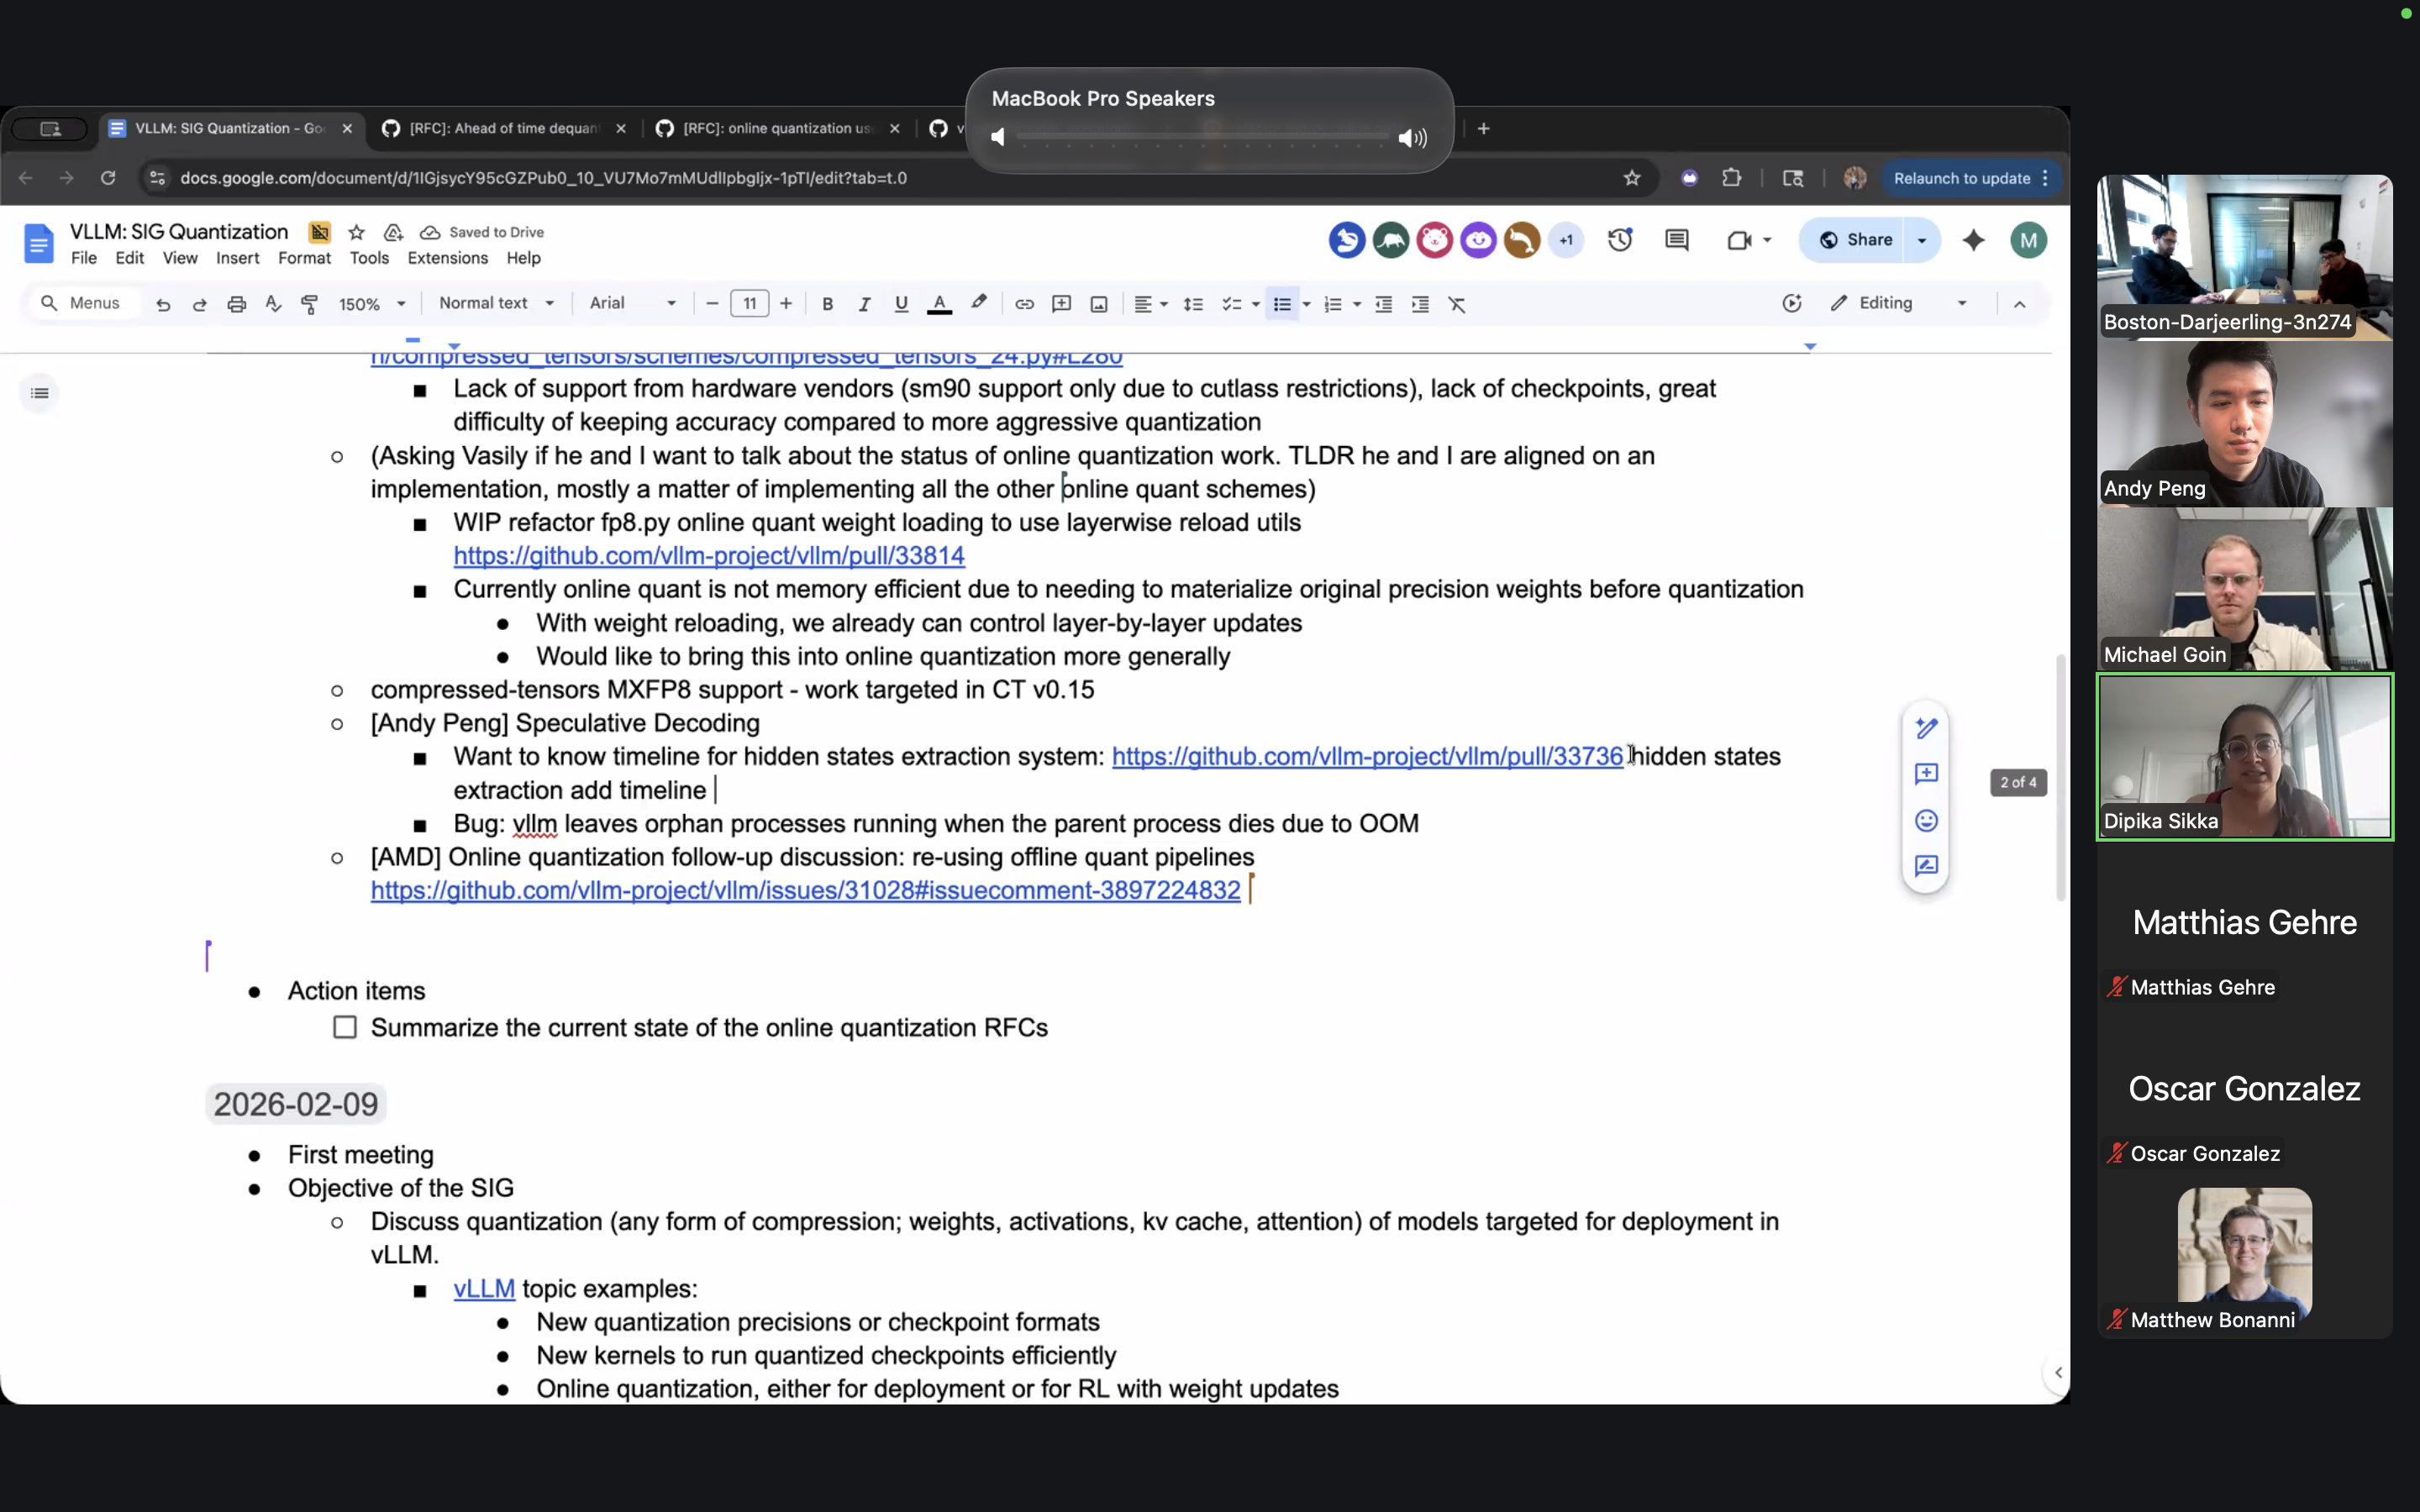The width and height of the screenshot is (2420, 1512).
Task: Toggle italic formatting
Action: (863, 303)
